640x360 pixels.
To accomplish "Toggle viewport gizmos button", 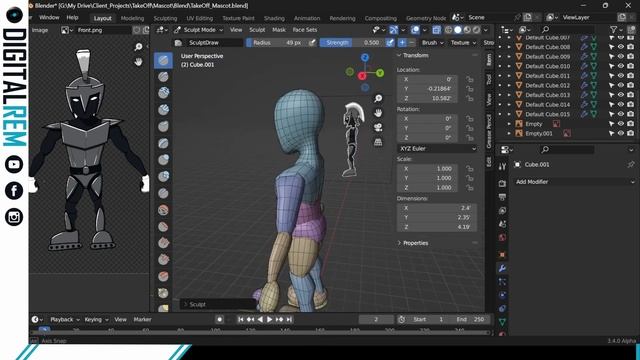I will point(394,30).
